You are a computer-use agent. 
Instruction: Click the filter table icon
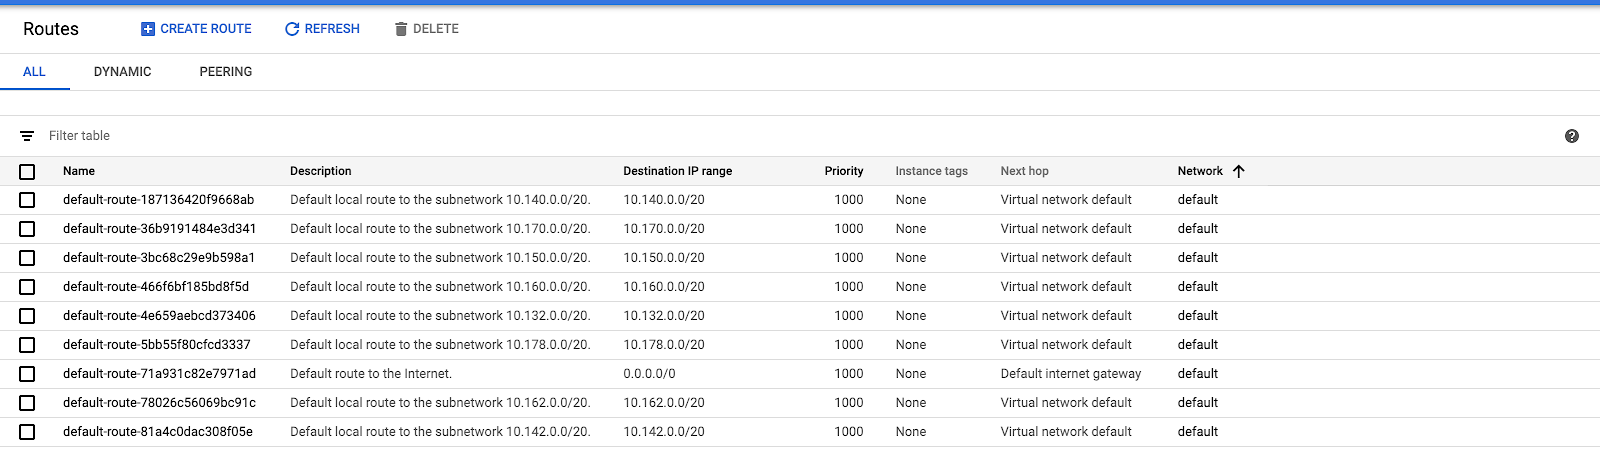tap(27, 136)
